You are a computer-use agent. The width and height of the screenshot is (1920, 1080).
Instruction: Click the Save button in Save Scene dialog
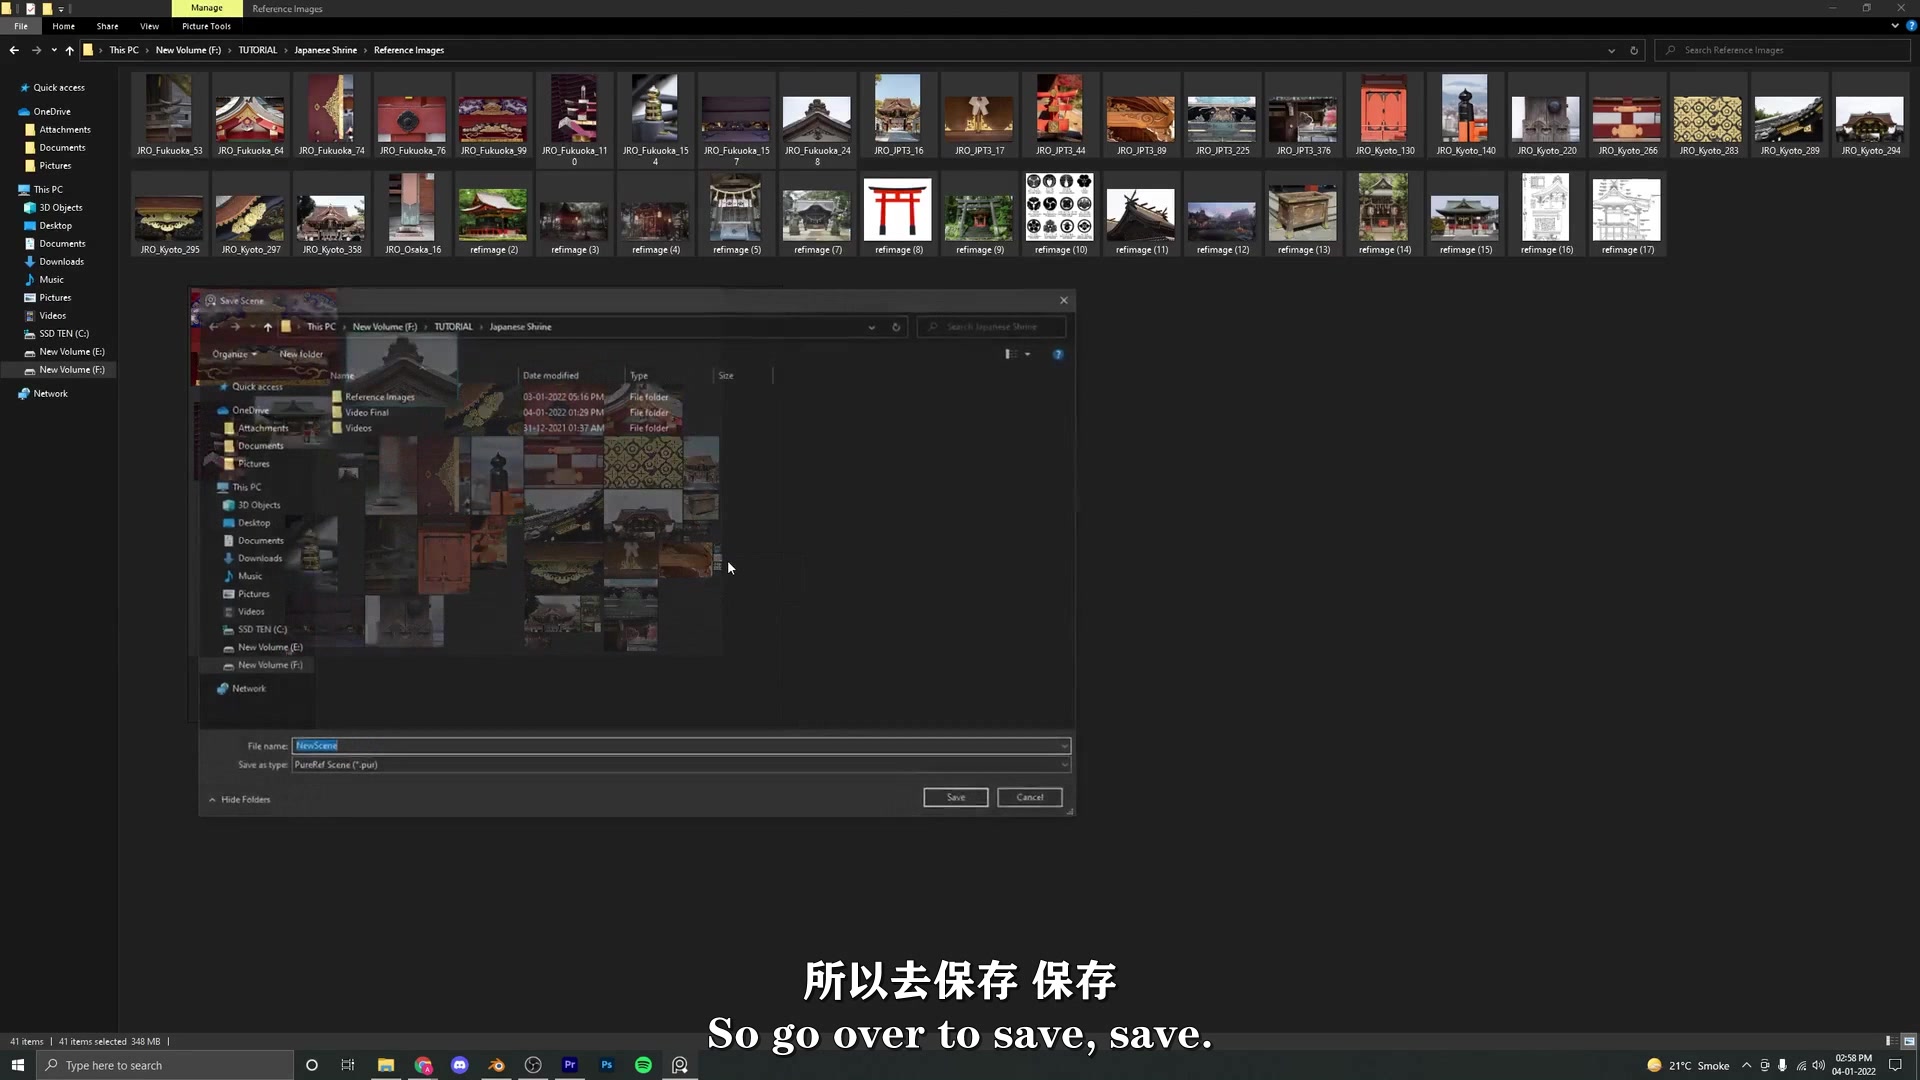click(956, 796)
